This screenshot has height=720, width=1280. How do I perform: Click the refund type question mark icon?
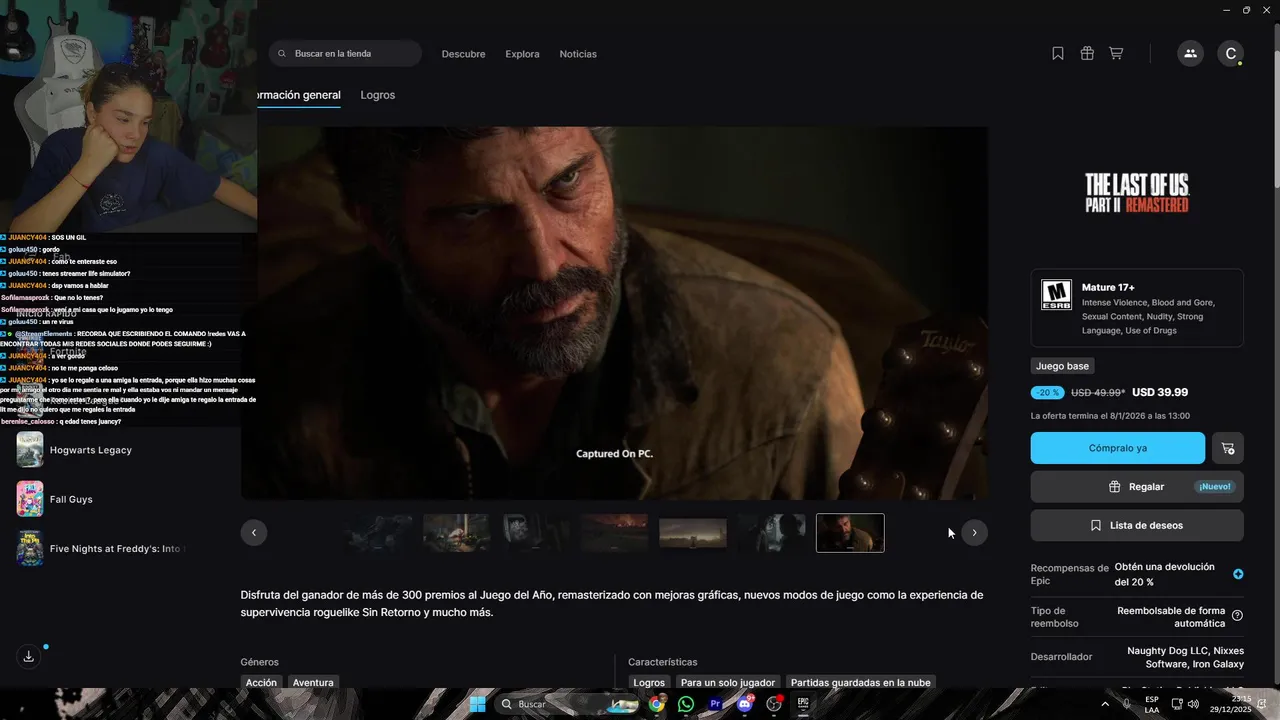(1238, 616)
